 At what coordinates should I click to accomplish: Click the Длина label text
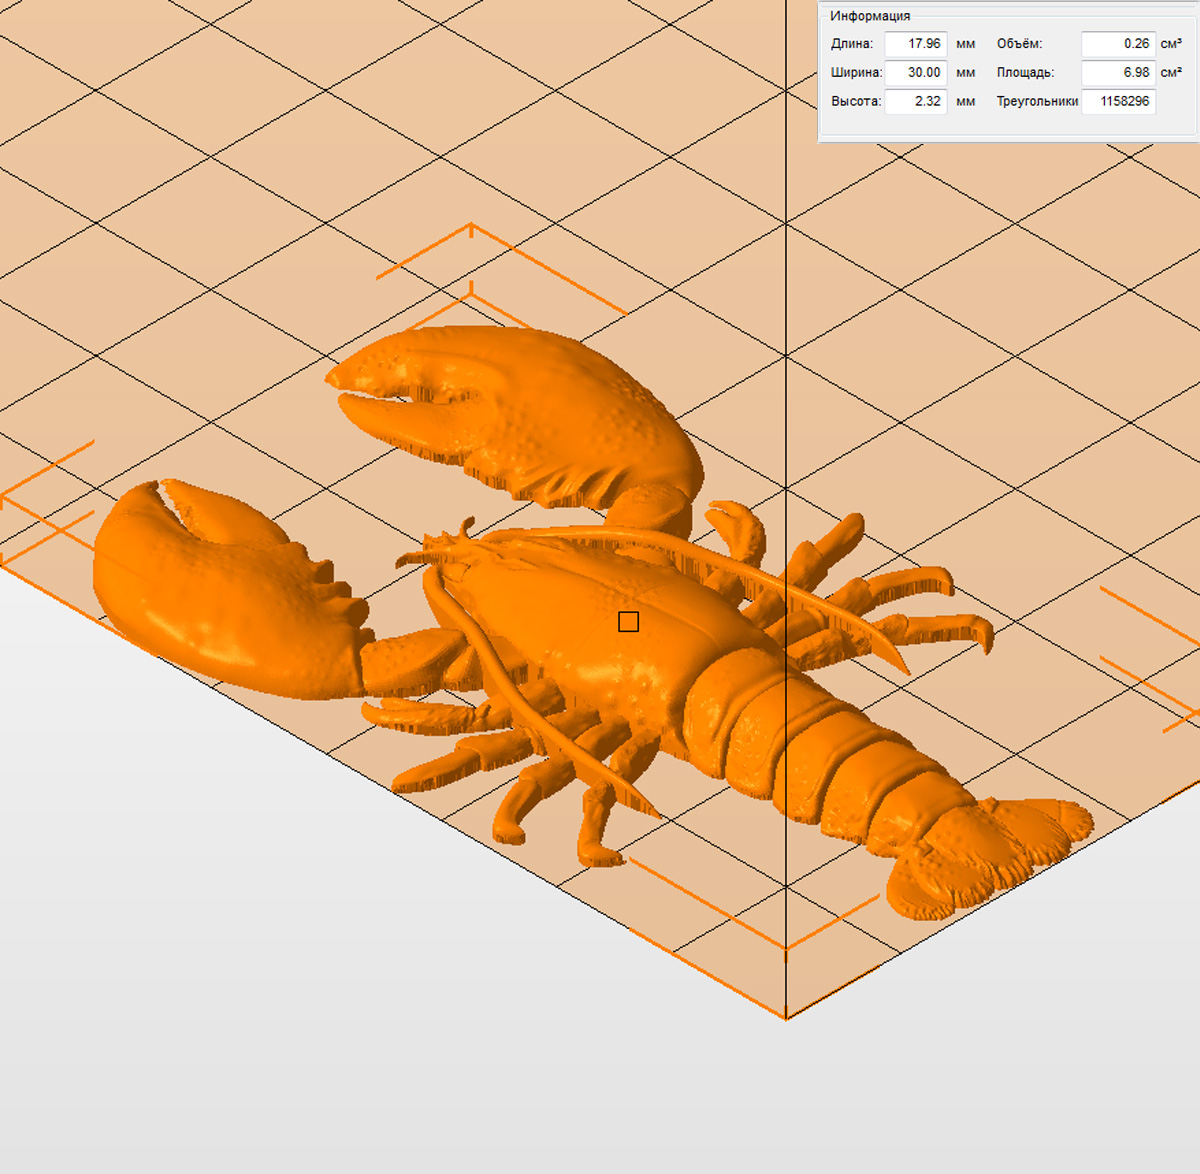(851, 44)
